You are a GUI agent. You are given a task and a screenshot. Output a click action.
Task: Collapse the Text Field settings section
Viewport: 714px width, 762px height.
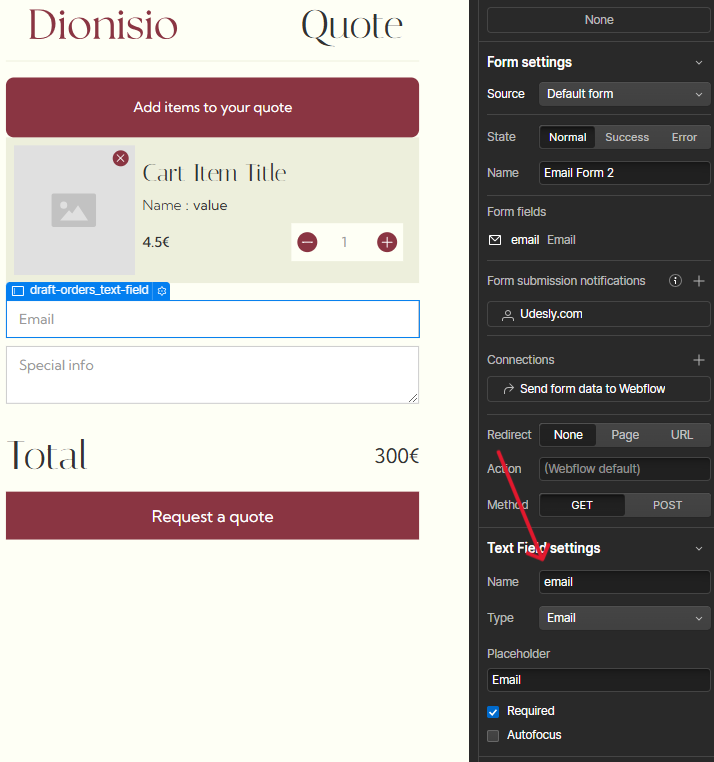699,548
